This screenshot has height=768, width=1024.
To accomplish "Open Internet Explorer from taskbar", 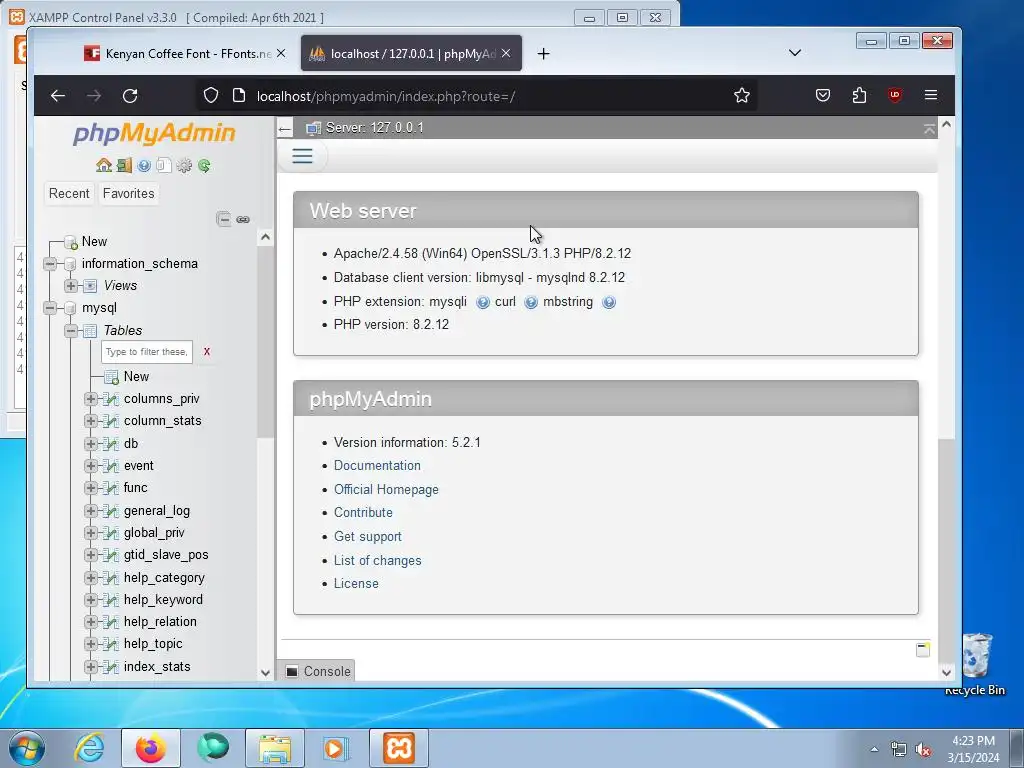I will click(89, 748).
